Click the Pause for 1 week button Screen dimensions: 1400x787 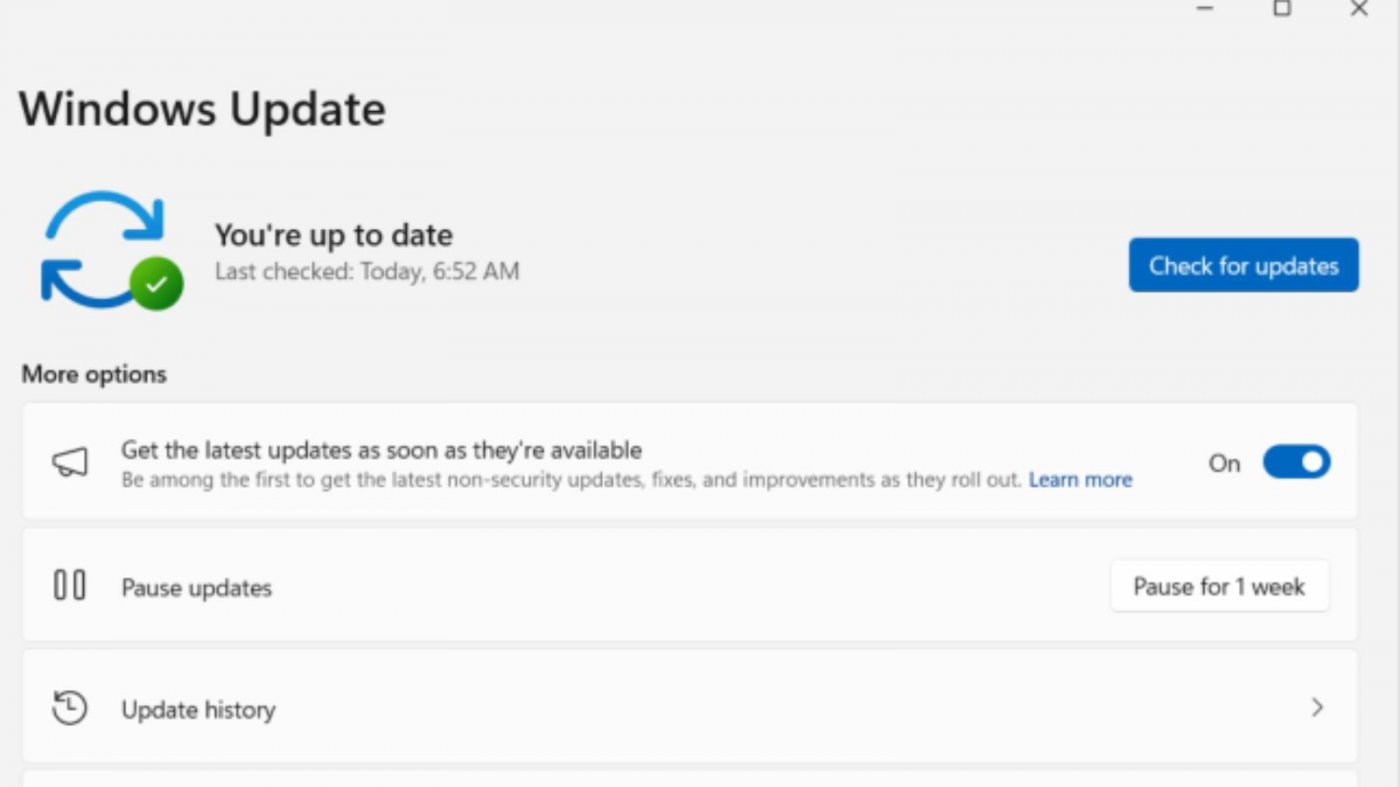pos(1219,586)
